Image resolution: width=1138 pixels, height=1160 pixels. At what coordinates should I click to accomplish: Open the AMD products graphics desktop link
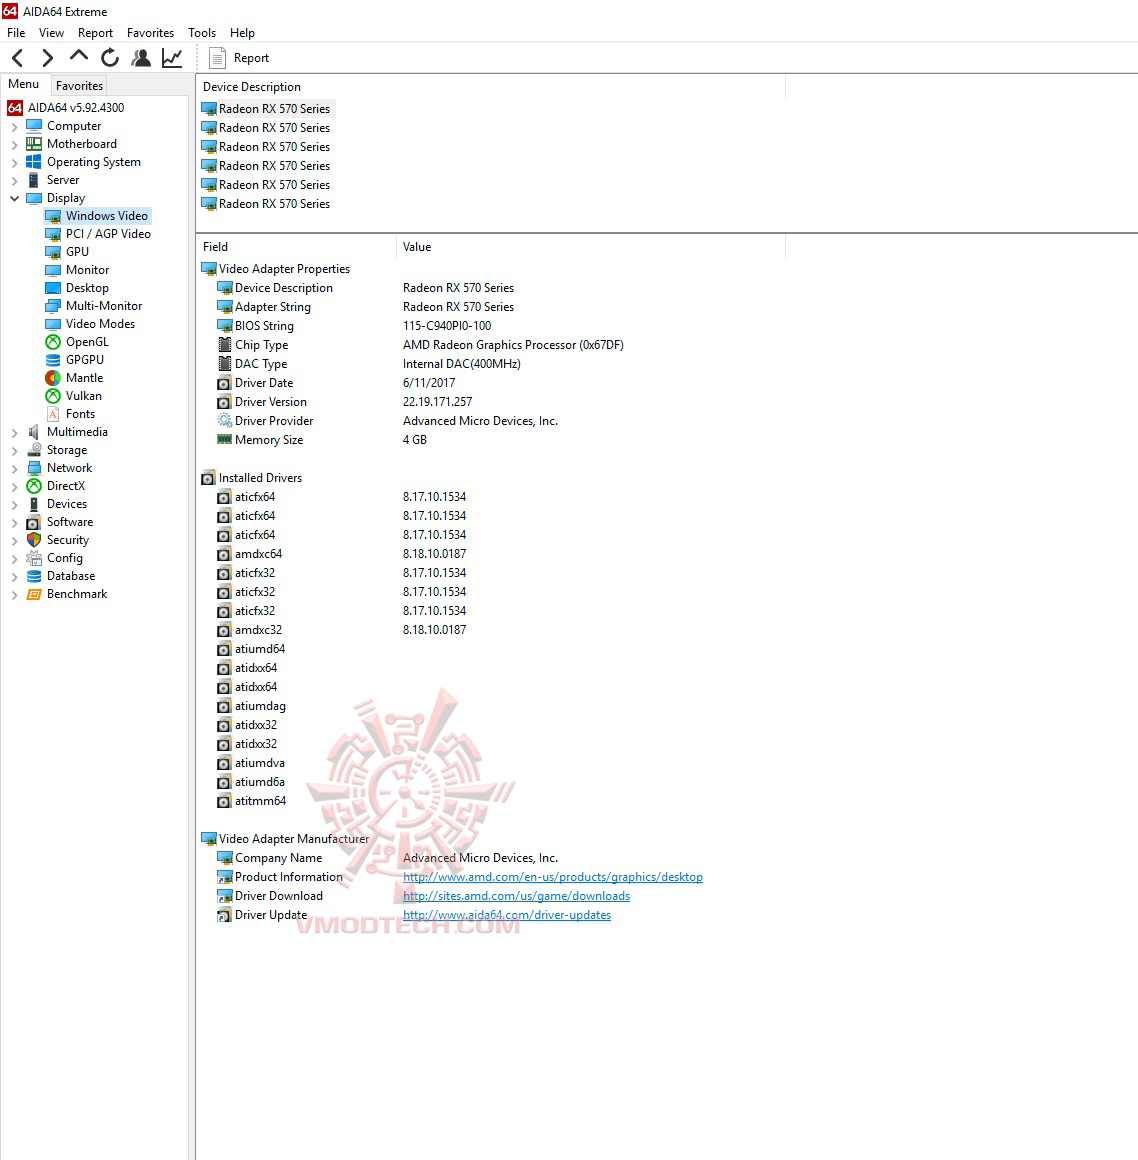553,877
